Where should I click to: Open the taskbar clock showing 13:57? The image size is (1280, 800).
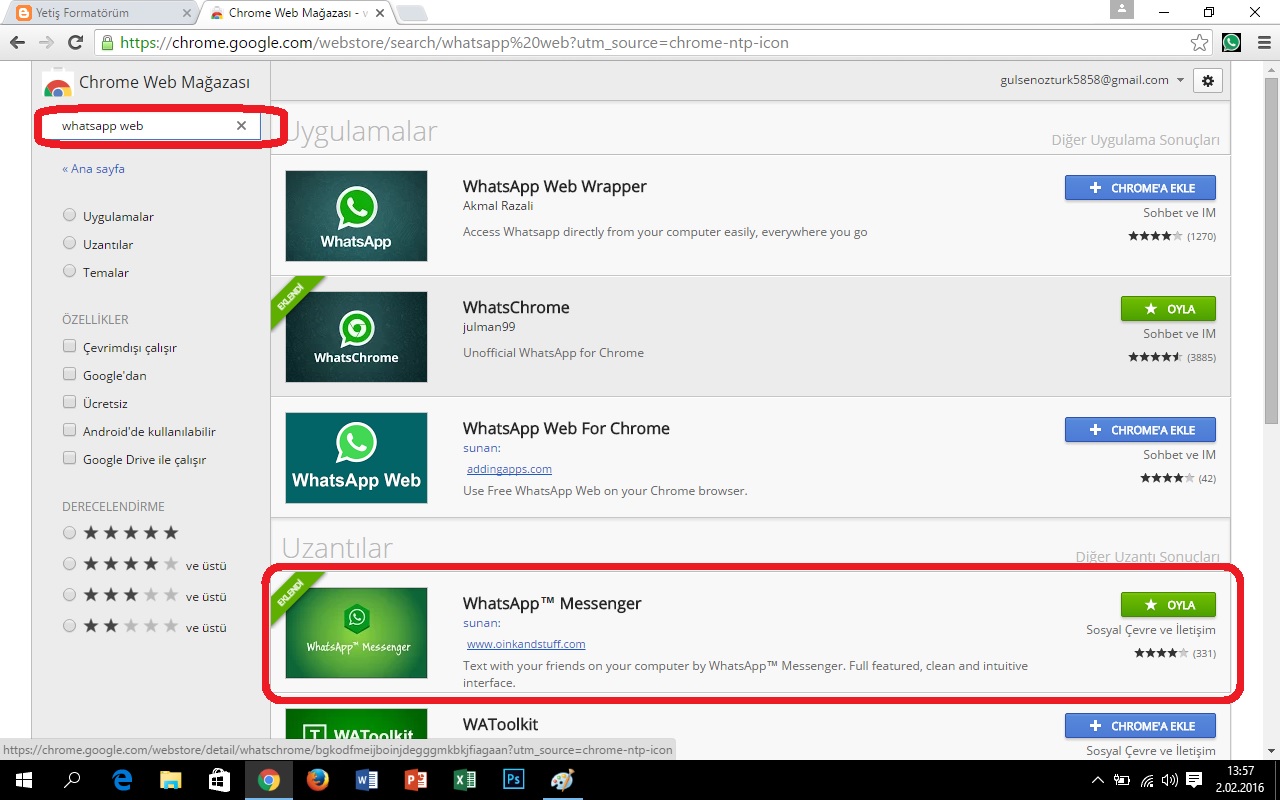[1240, 780]
